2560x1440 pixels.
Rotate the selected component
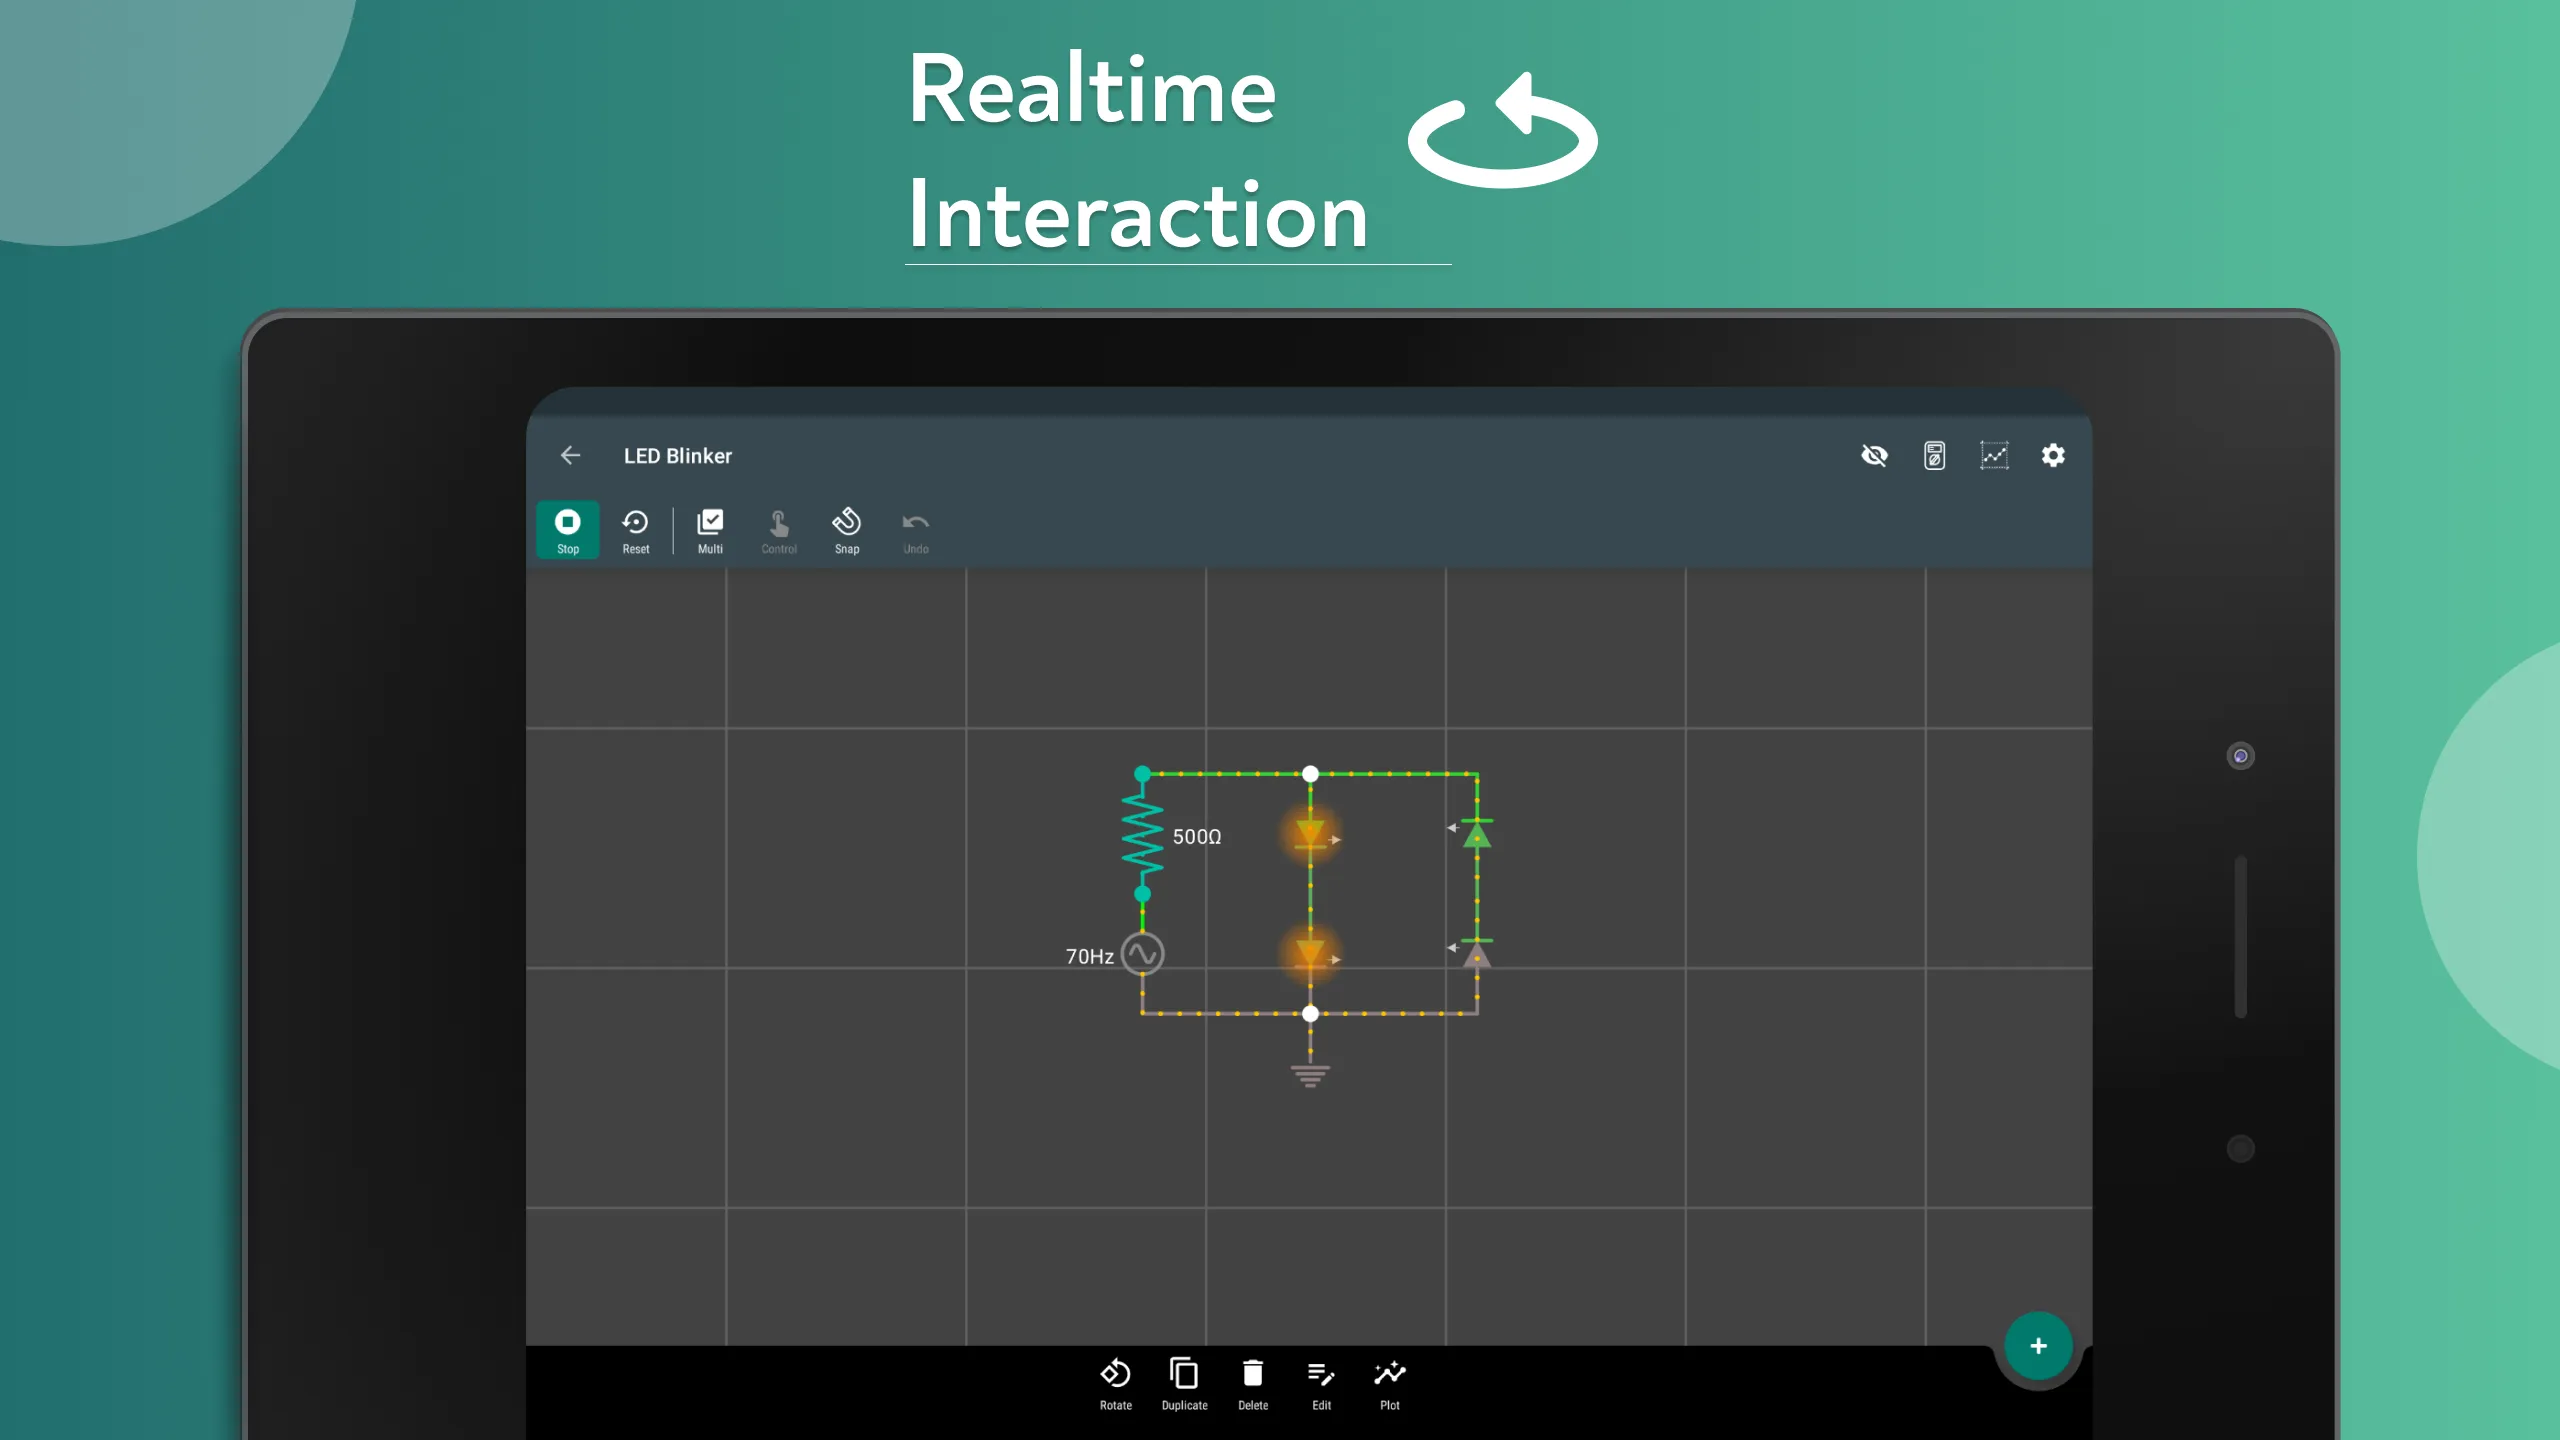pos(1116,1384)
